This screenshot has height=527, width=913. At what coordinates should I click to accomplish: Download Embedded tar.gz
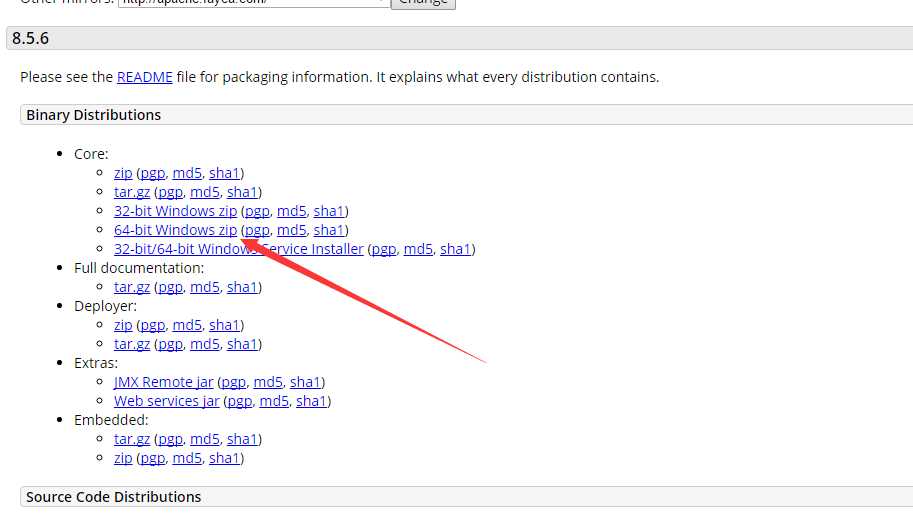pyautogui.click(x=132, y=439)
